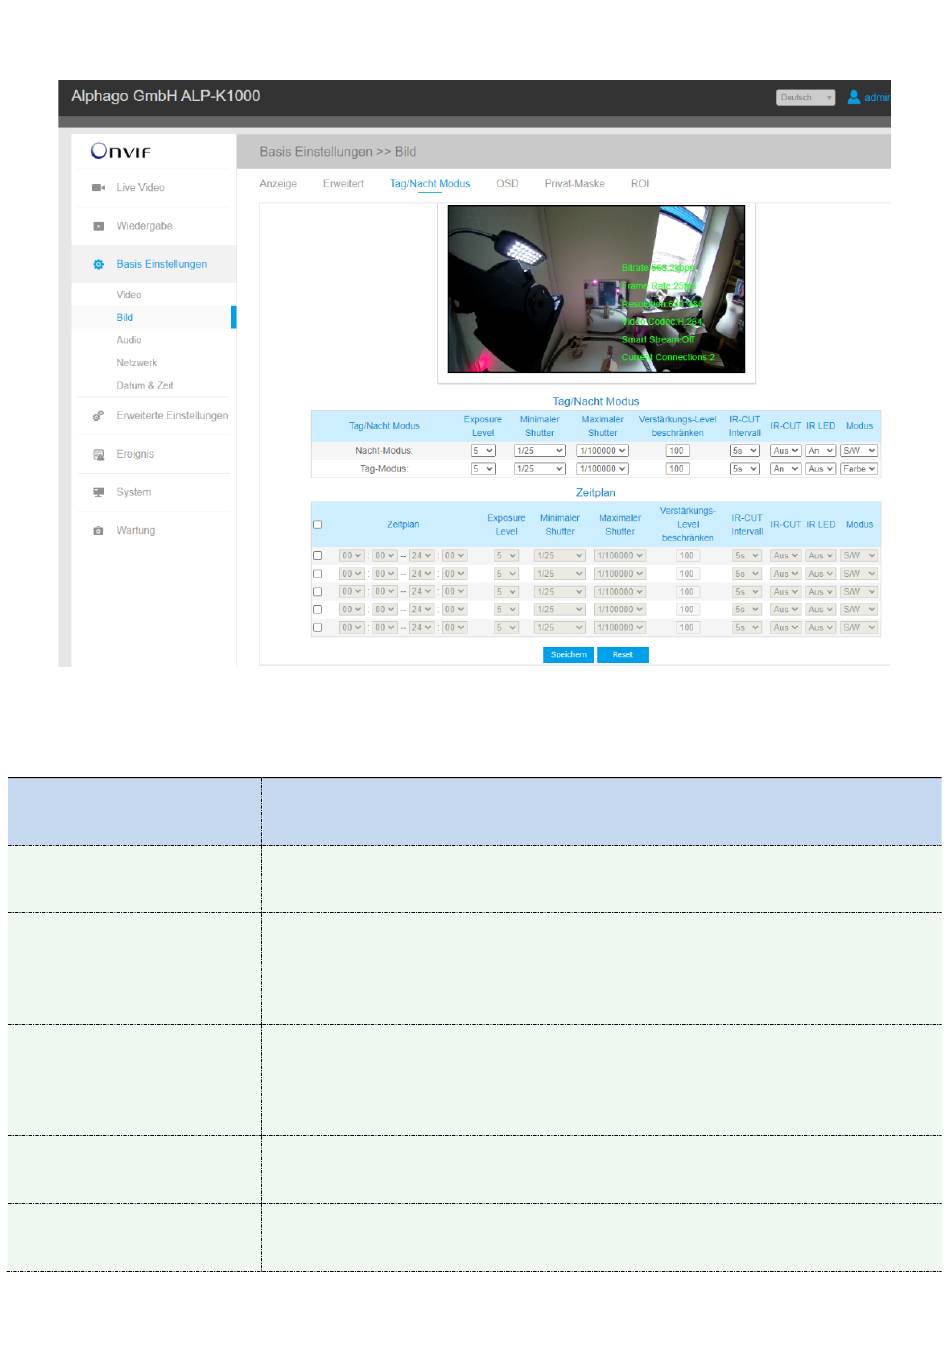
Task: Enable the fifth Zeitplan row checkbox
Action: coord(318,628)
